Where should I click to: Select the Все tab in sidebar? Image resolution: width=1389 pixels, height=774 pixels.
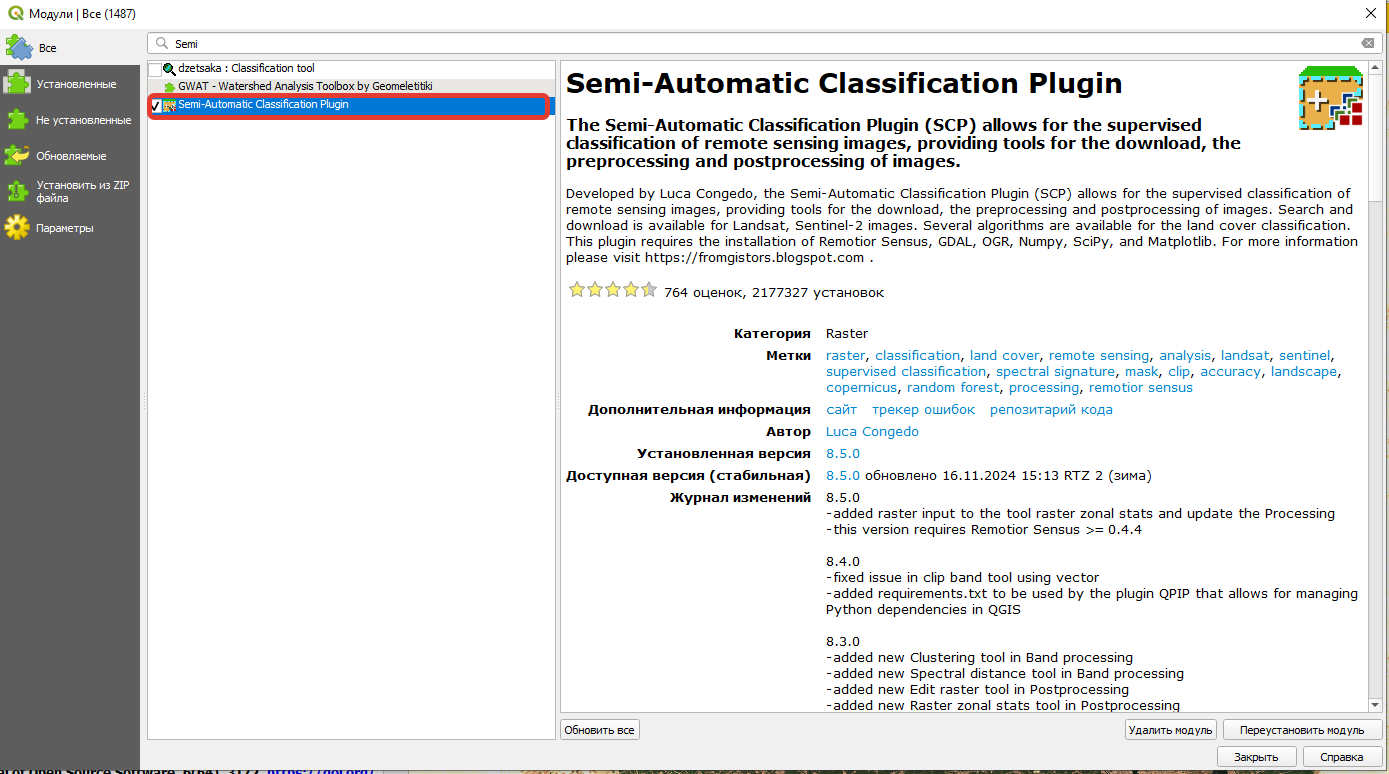[70, 48]
